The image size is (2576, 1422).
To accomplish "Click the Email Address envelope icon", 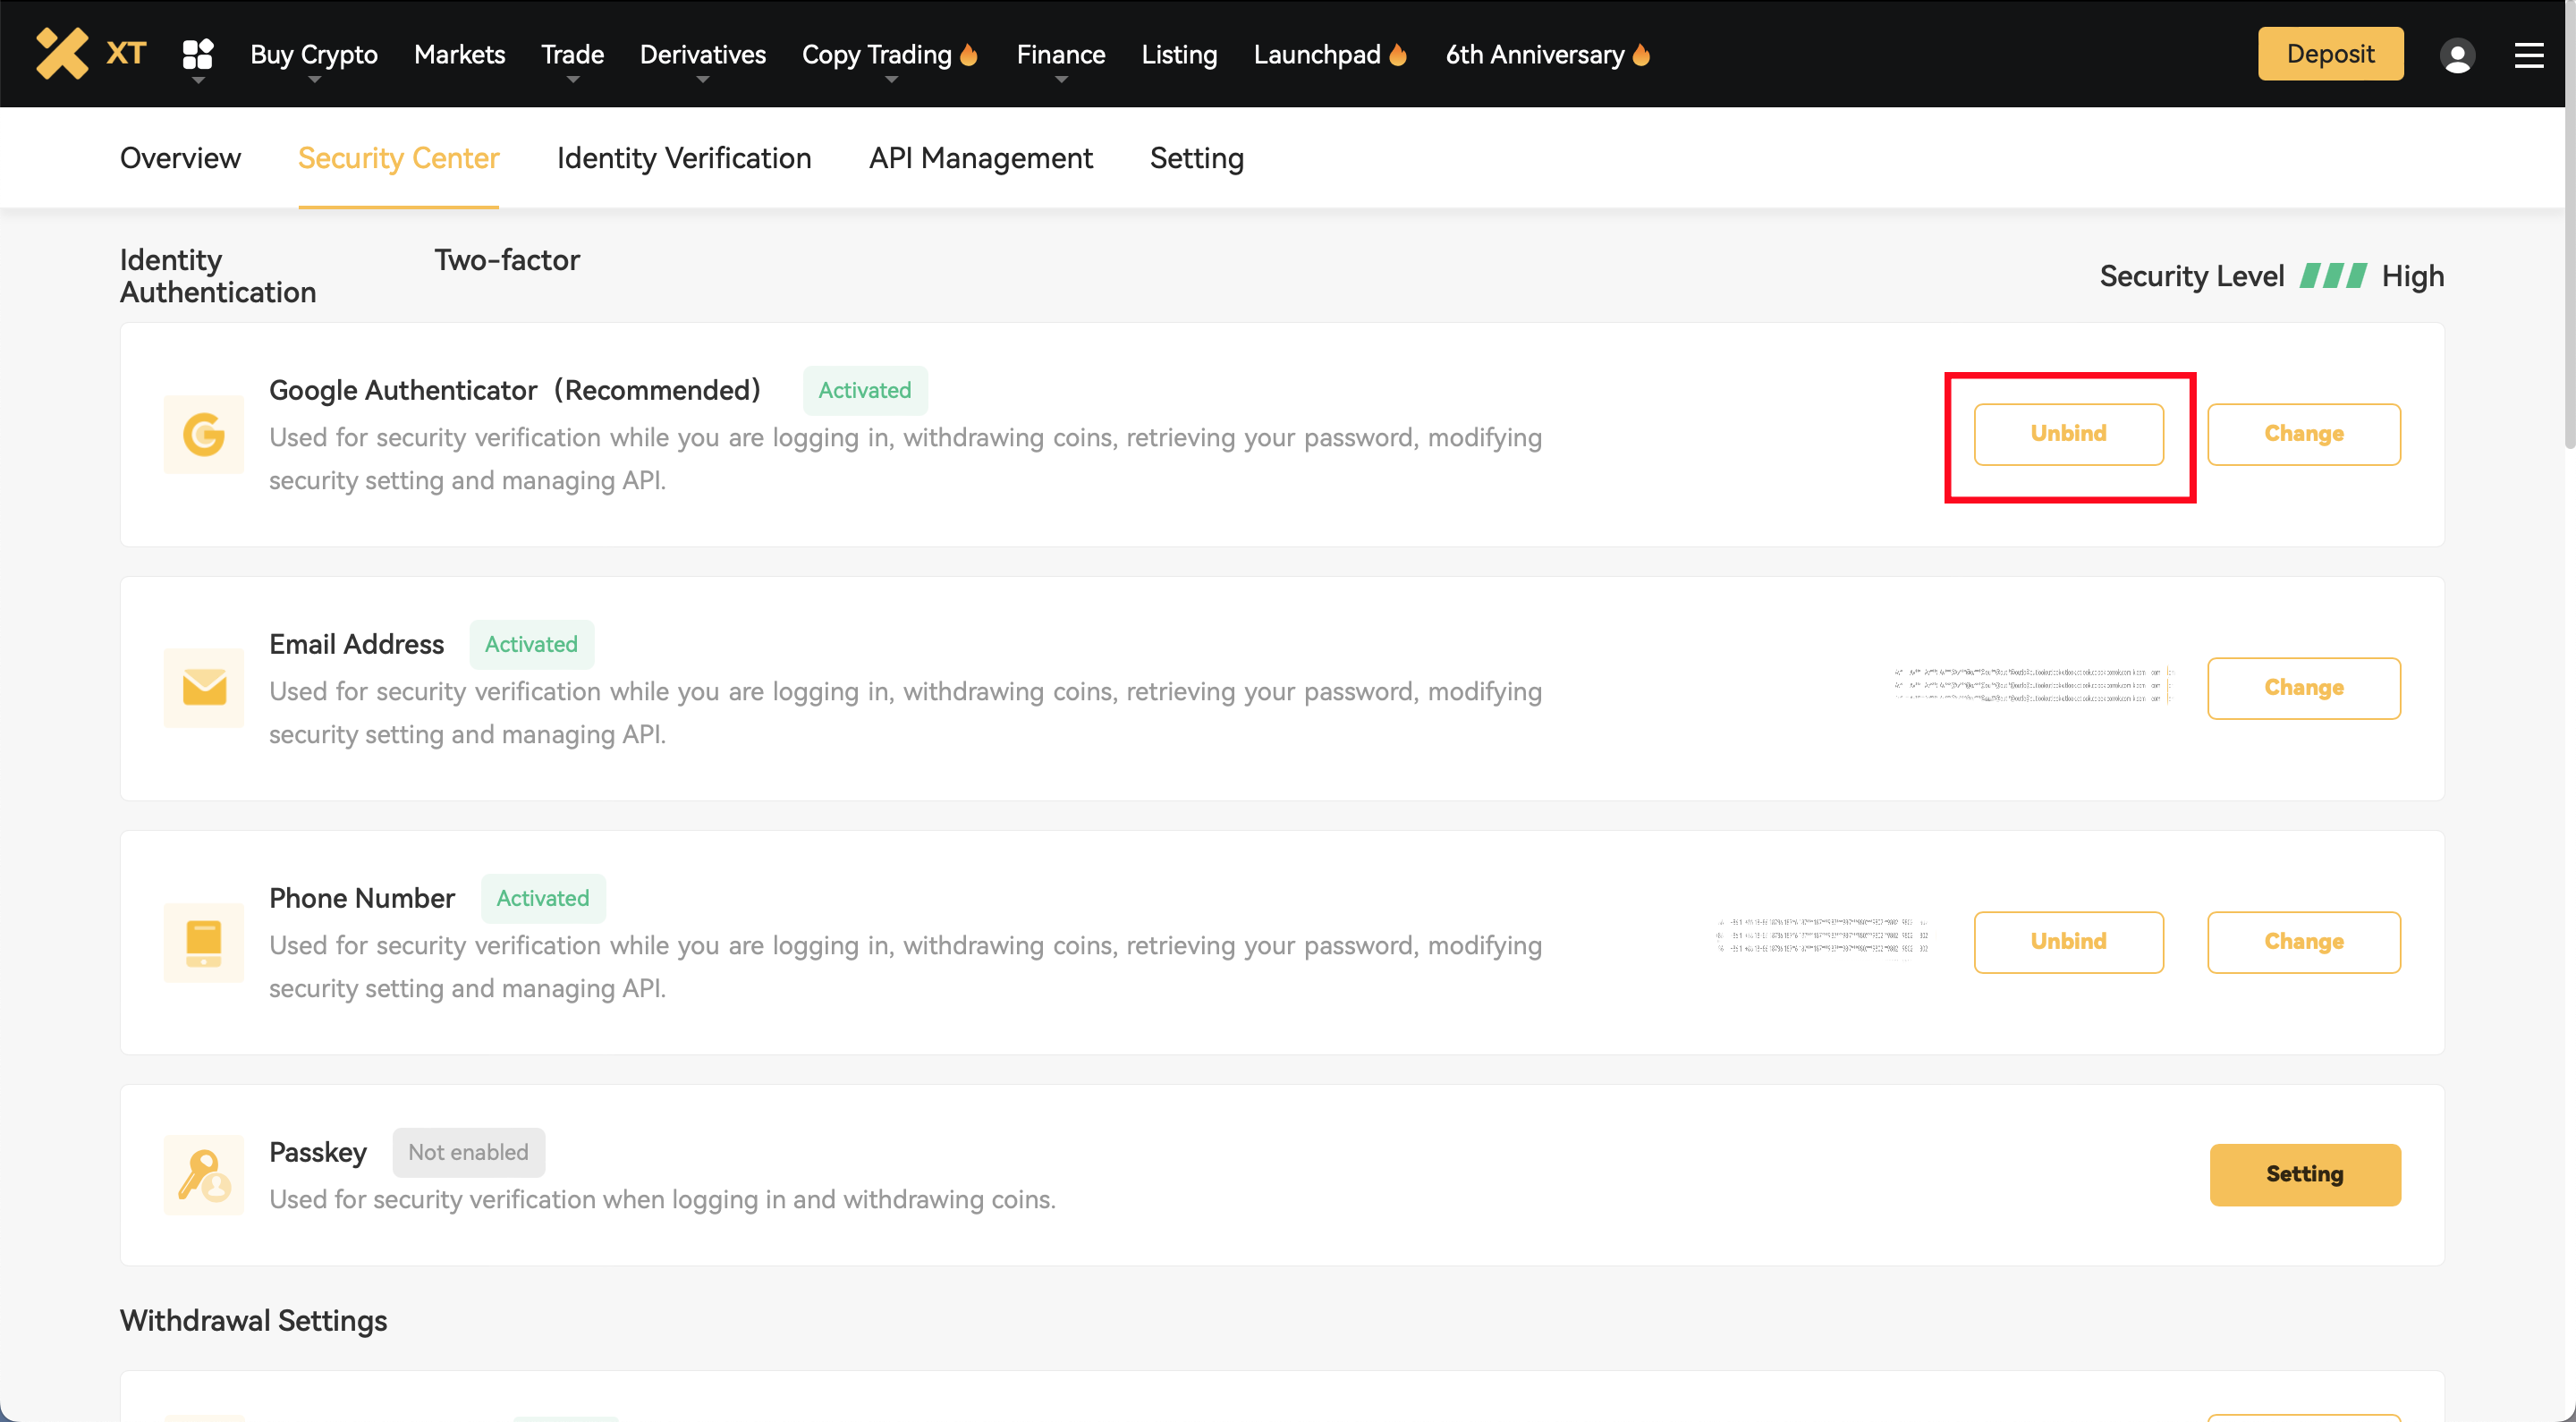I will coord(204,688).
